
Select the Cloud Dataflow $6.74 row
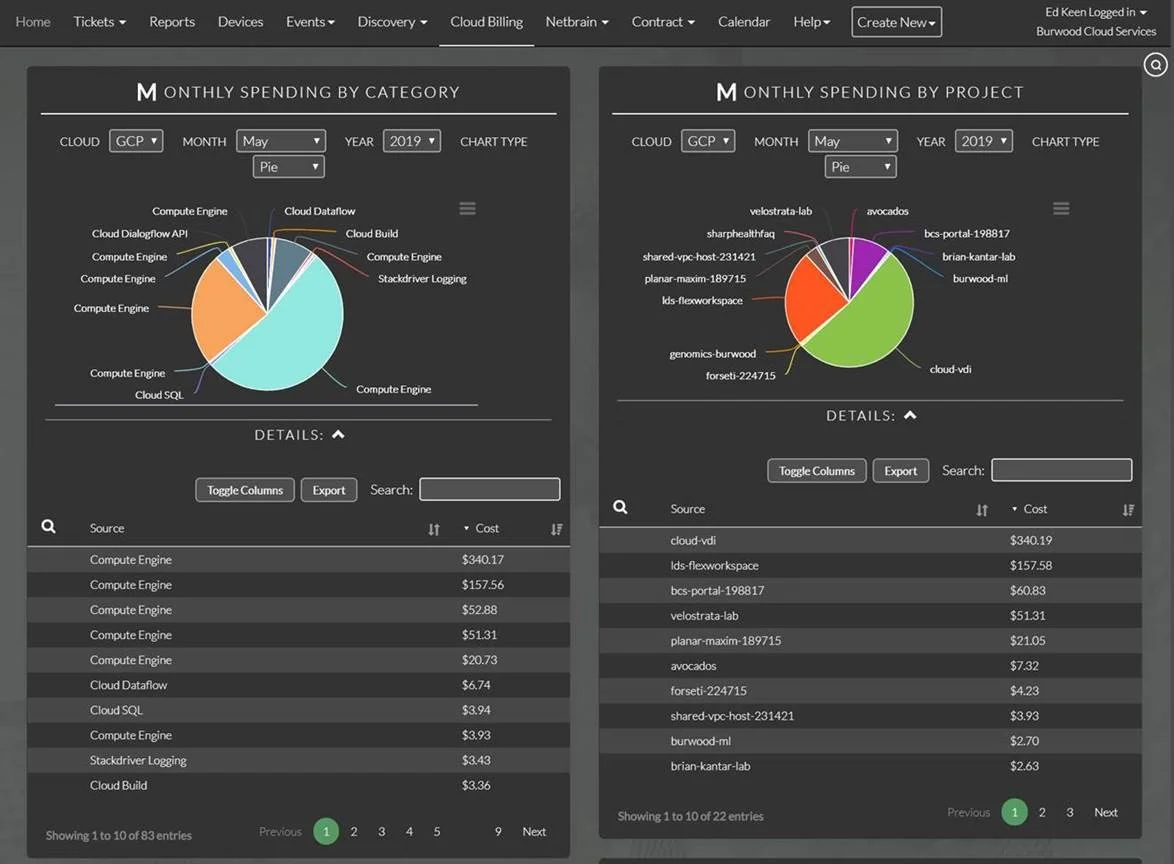tap(298, 684)
